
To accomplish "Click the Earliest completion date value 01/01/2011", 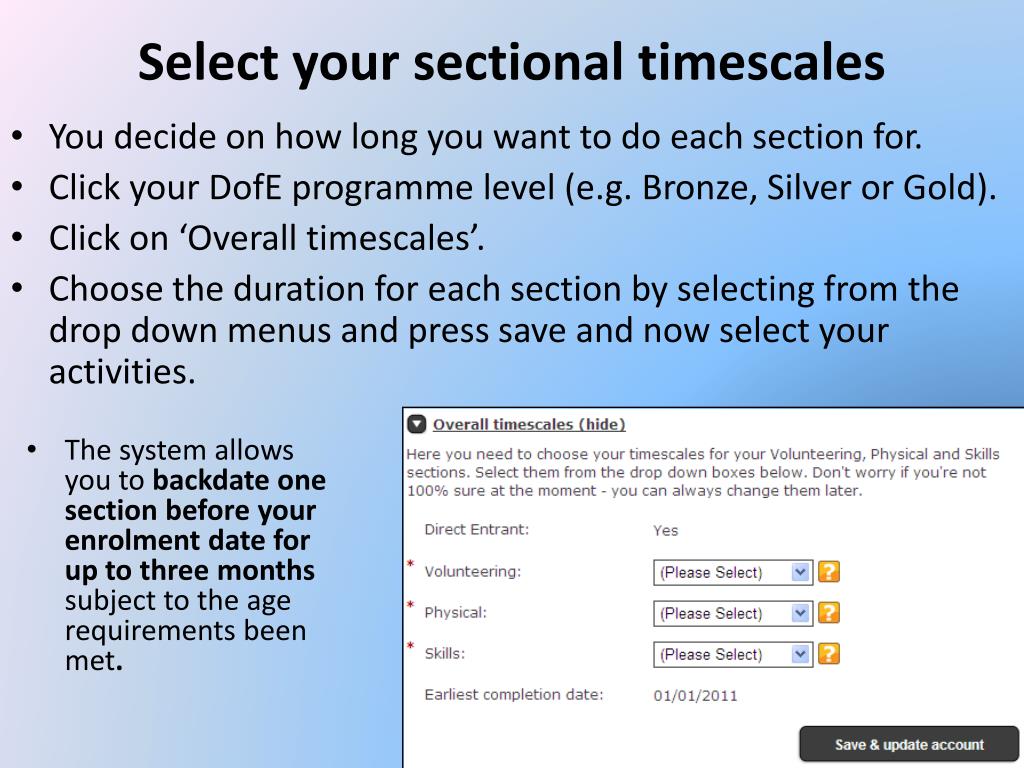I will tap(695, 696).
